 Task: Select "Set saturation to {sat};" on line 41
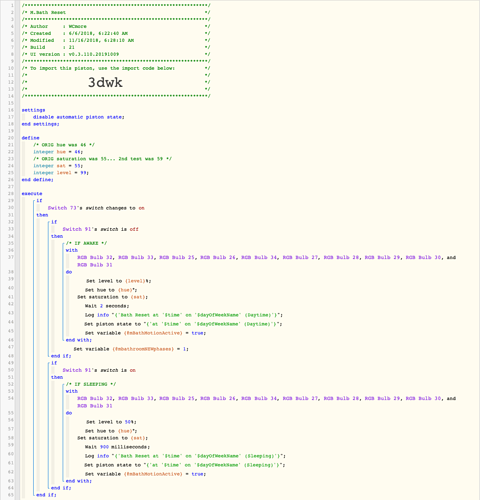tap(113, 297)
